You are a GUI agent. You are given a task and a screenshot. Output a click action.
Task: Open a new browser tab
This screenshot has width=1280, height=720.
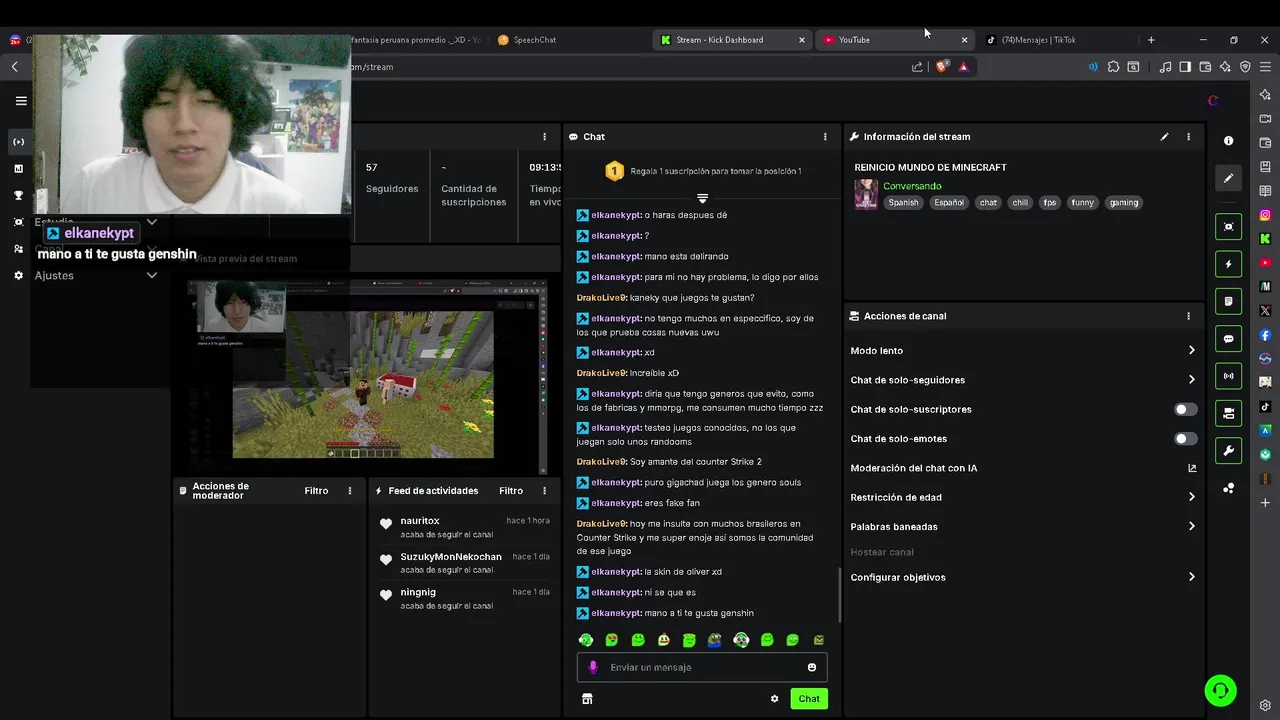point(1151,40)
